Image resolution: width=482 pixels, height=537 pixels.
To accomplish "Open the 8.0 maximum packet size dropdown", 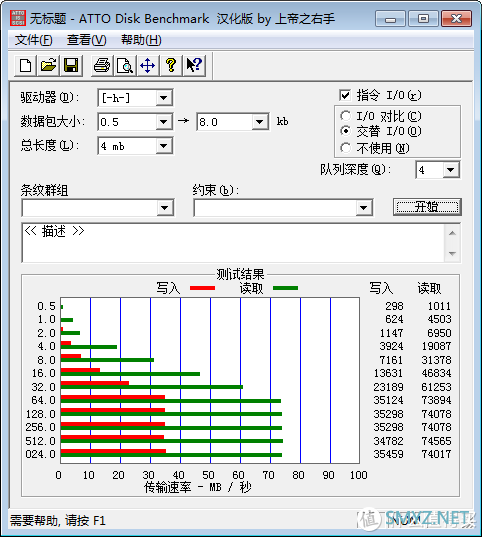I will pyautogui.click(x=260, y=122).
